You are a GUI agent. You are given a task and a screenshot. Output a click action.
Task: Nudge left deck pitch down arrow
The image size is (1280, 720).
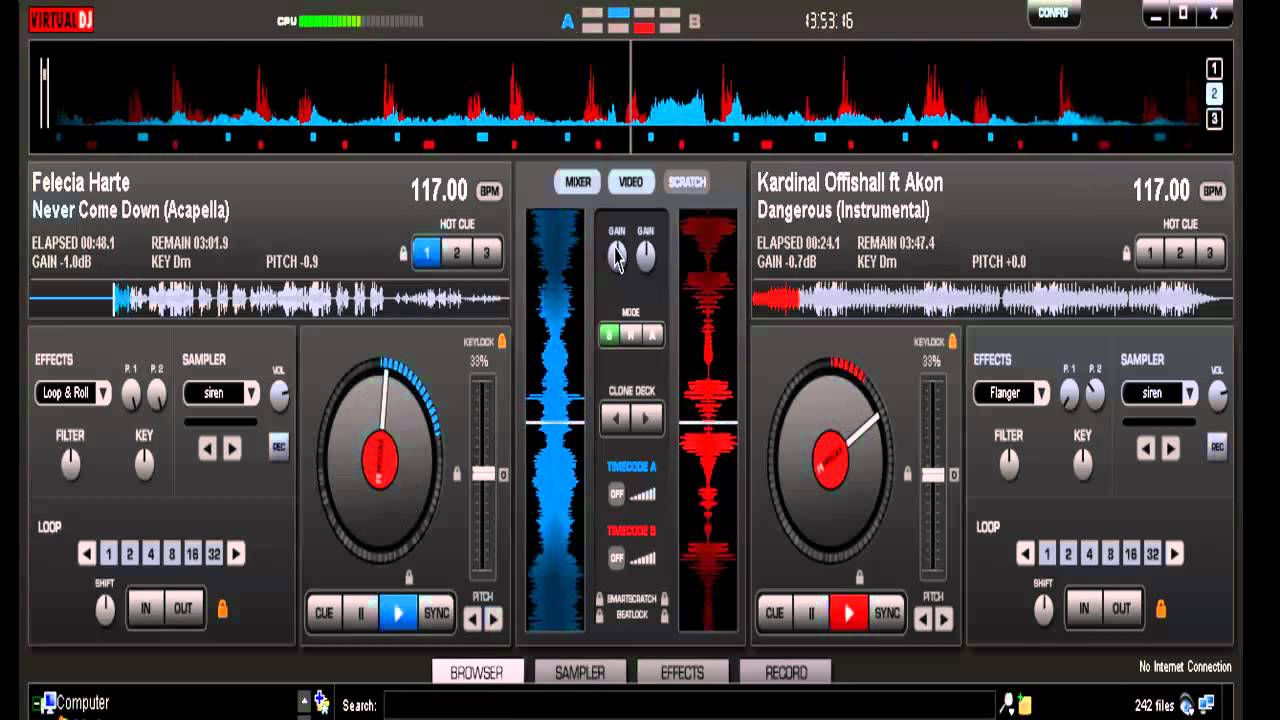coord(472,620)
